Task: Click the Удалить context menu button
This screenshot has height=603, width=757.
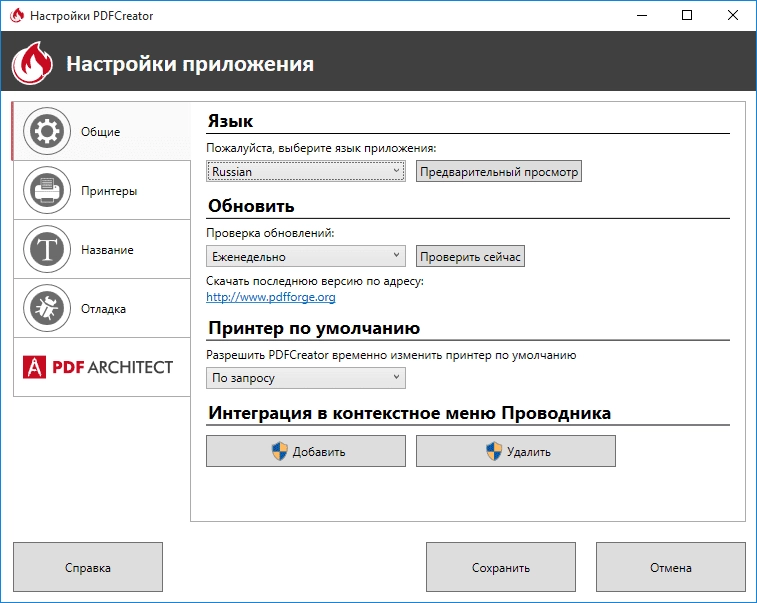Action: (x=516, y=451)
